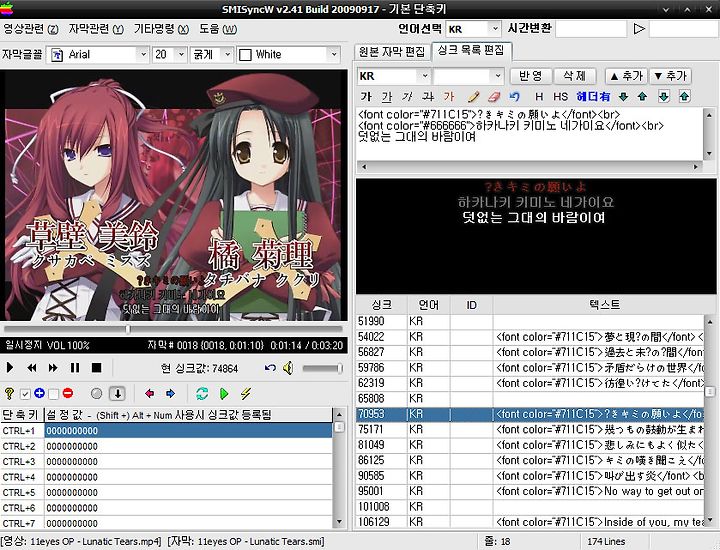Click the 싱크 column header
Viewport: 720px width, 550px height.
[x=382, y=304]
